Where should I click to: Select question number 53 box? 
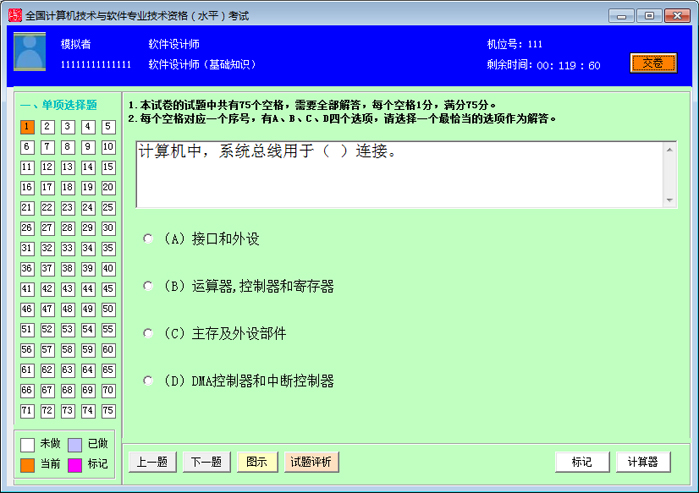click(x=68, y=330)
